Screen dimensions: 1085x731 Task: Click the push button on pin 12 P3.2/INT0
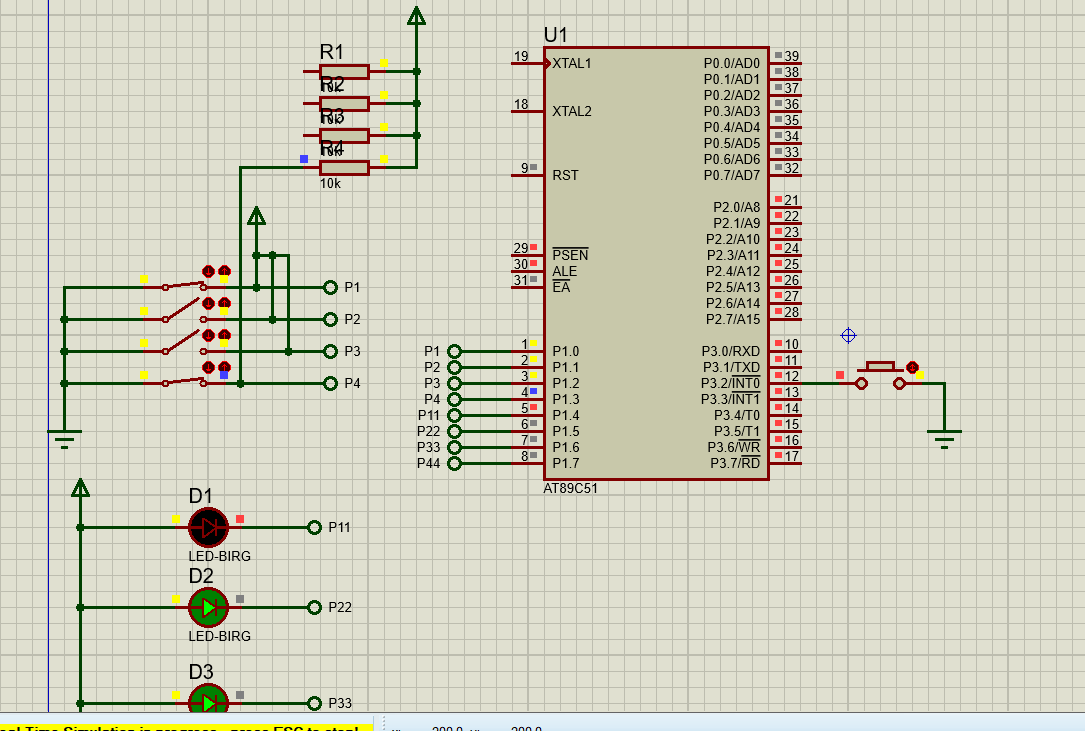pos(880,375)
